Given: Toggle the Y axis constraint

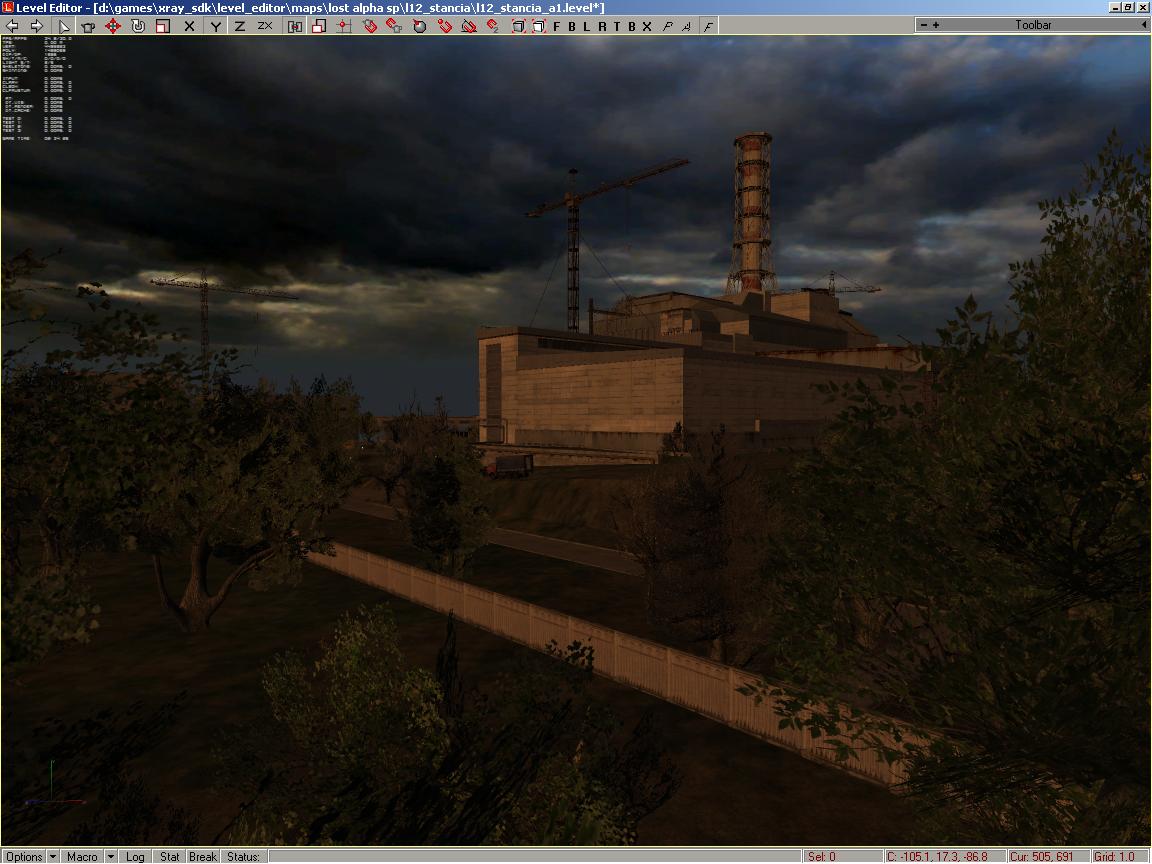Looking at the screenshot, I should click(215, 26).
